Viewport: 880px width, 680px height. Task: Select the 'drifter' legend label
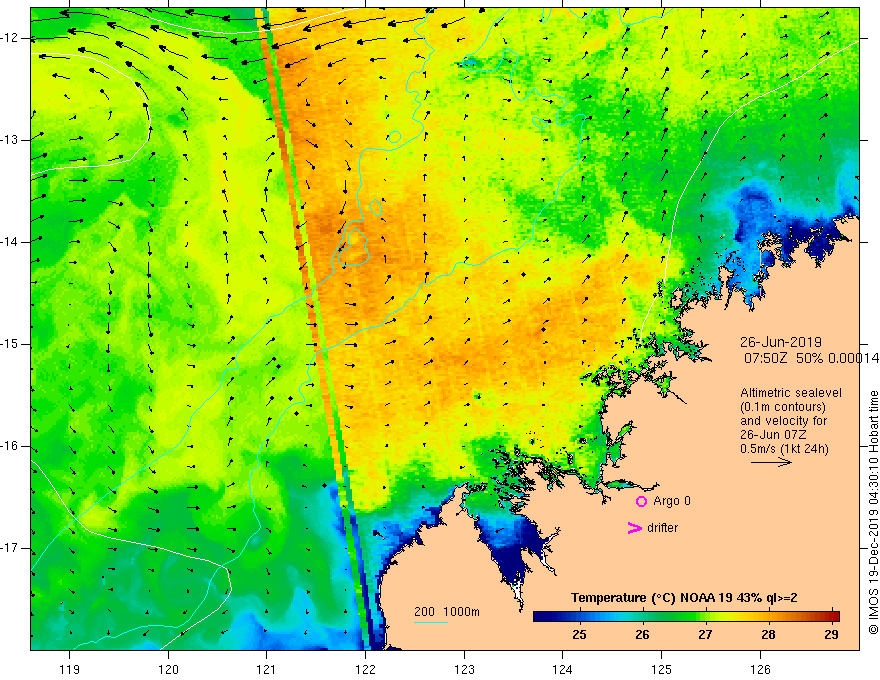[662, 528]
